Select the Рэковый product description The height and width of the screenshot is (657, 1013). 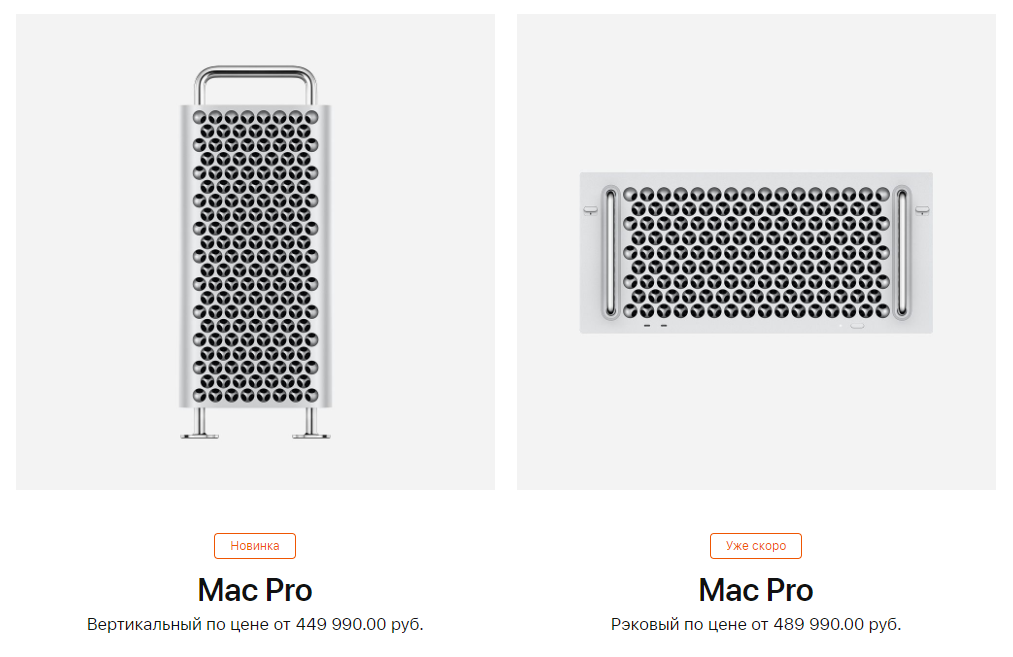point(755,622)
